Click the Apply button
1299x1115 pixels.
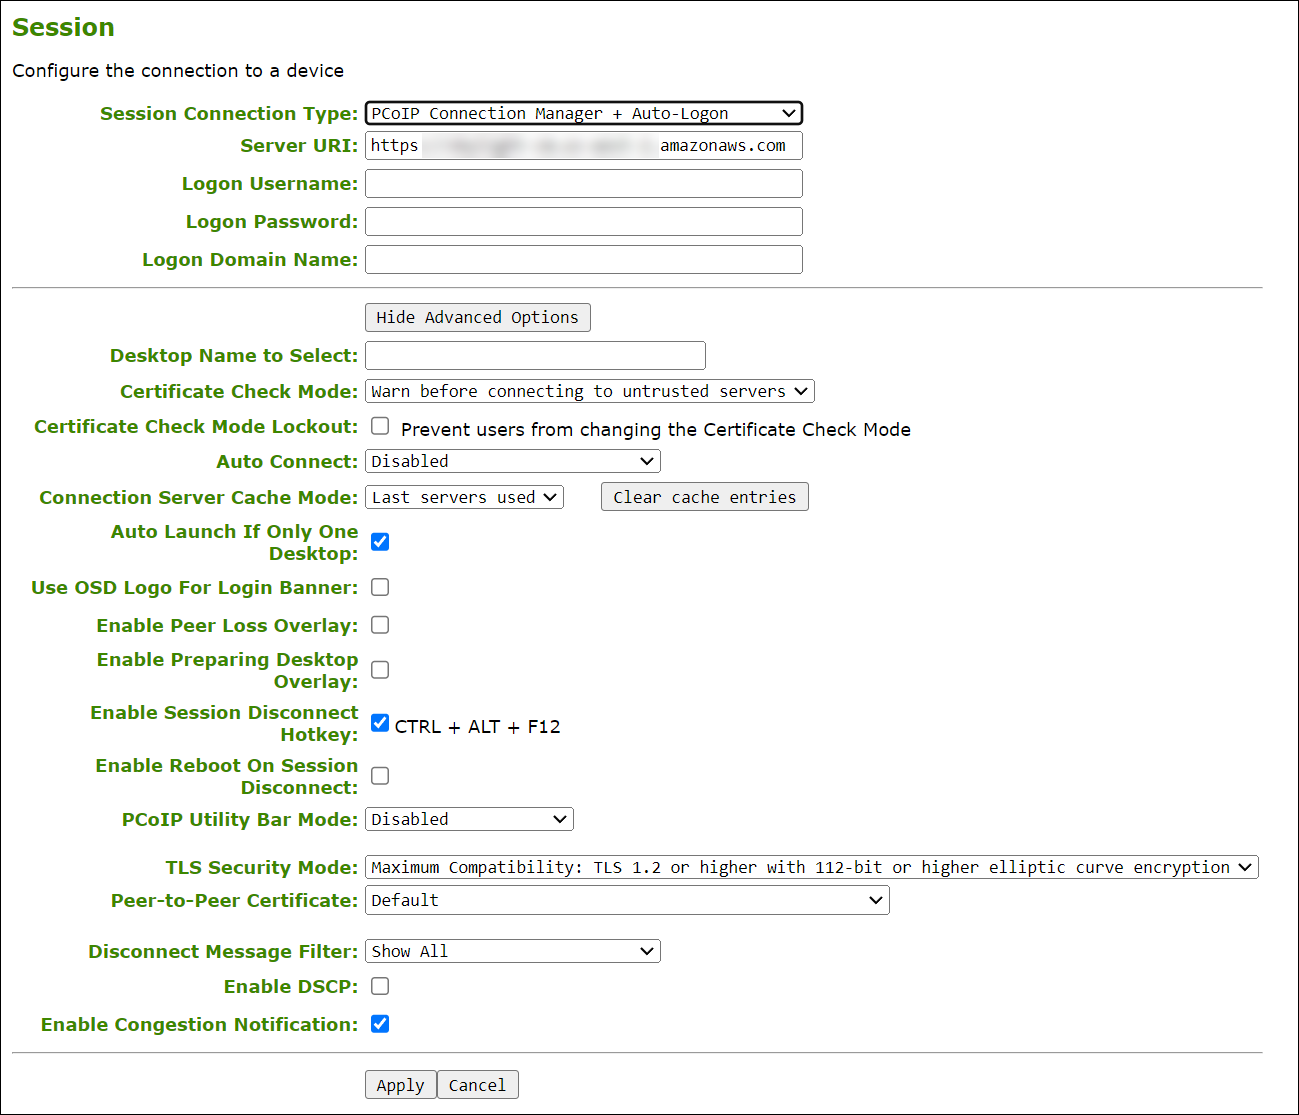coord(400,1085)
